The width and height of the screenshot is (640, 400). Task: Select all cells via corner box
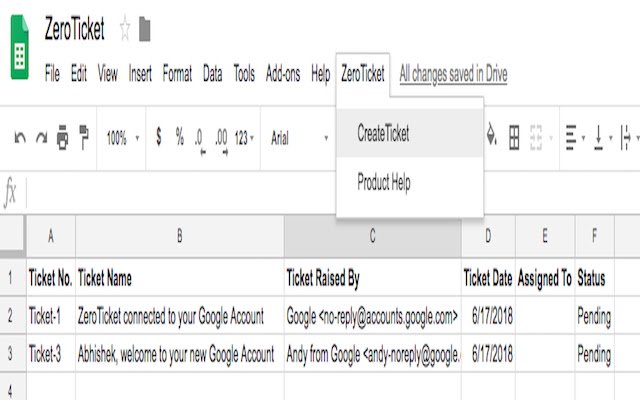pyautogui.click(x=13, y=234)
